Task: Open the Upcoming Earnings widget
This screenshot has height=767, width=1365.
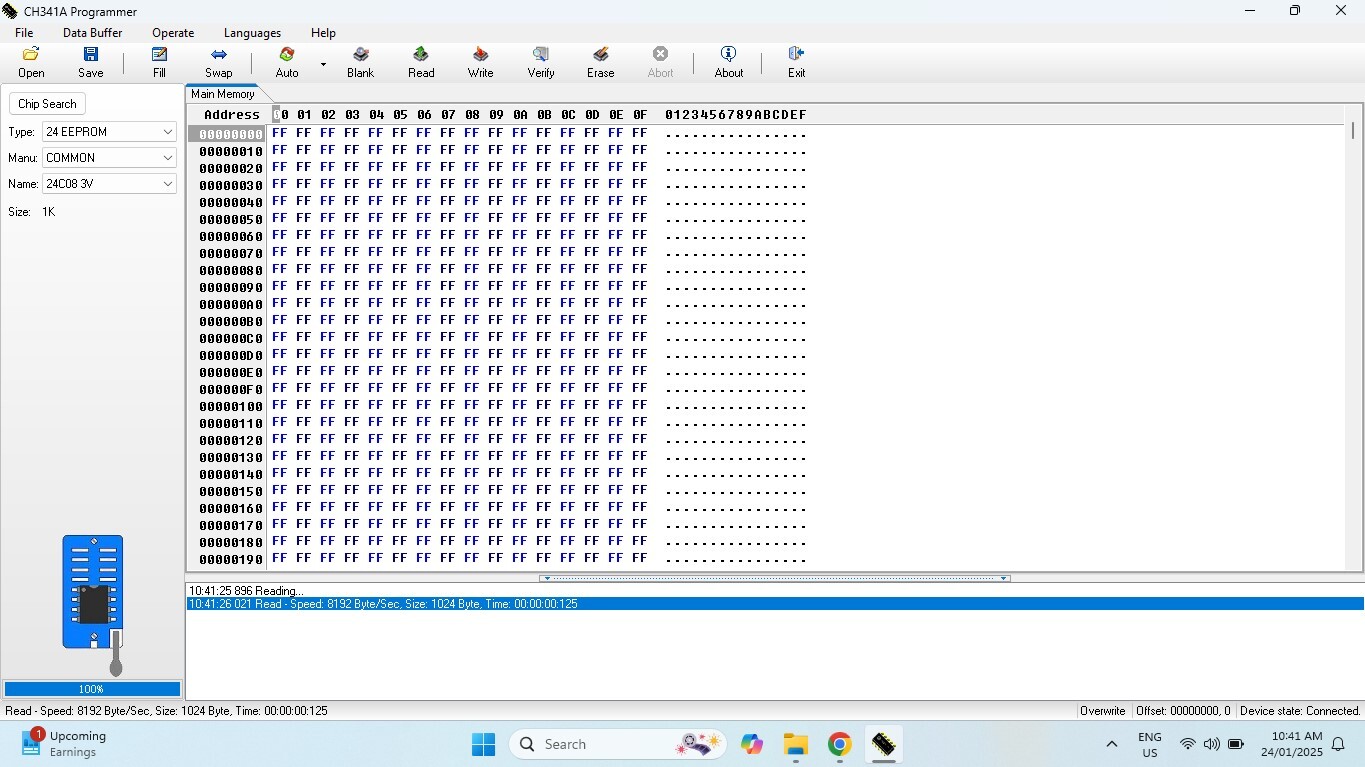Action: (66, 744)
